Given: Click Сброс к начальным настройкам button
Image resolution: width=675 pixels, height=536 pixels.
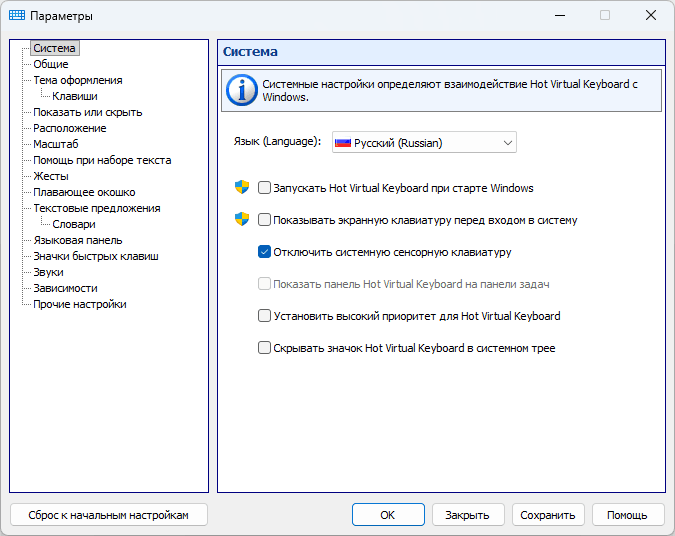Looking at the screenshot, I should pos(108,515).
